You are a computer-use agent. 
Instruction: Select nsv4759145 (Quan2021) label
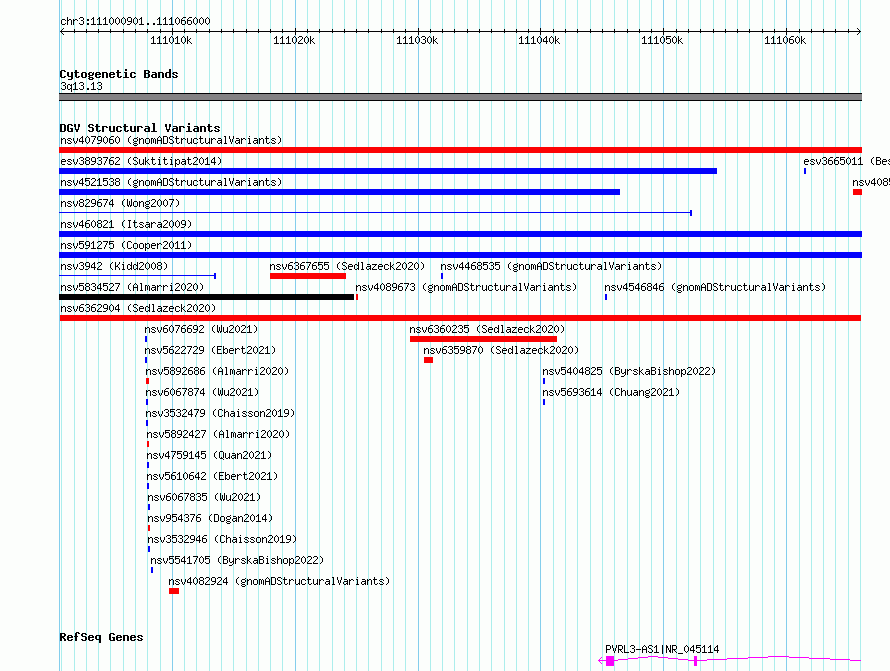coord(209,455)
